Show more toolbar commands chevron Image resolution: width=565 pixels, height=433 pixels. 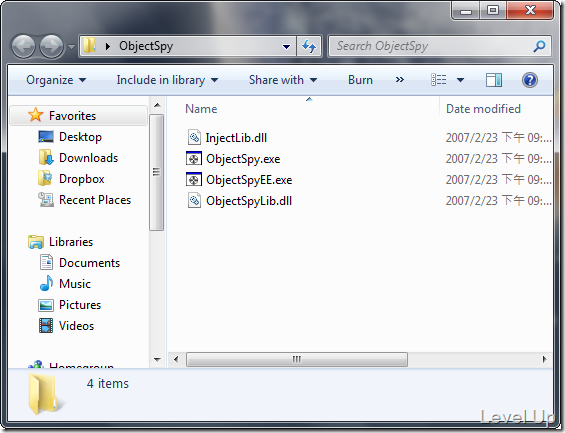[400, 80]
